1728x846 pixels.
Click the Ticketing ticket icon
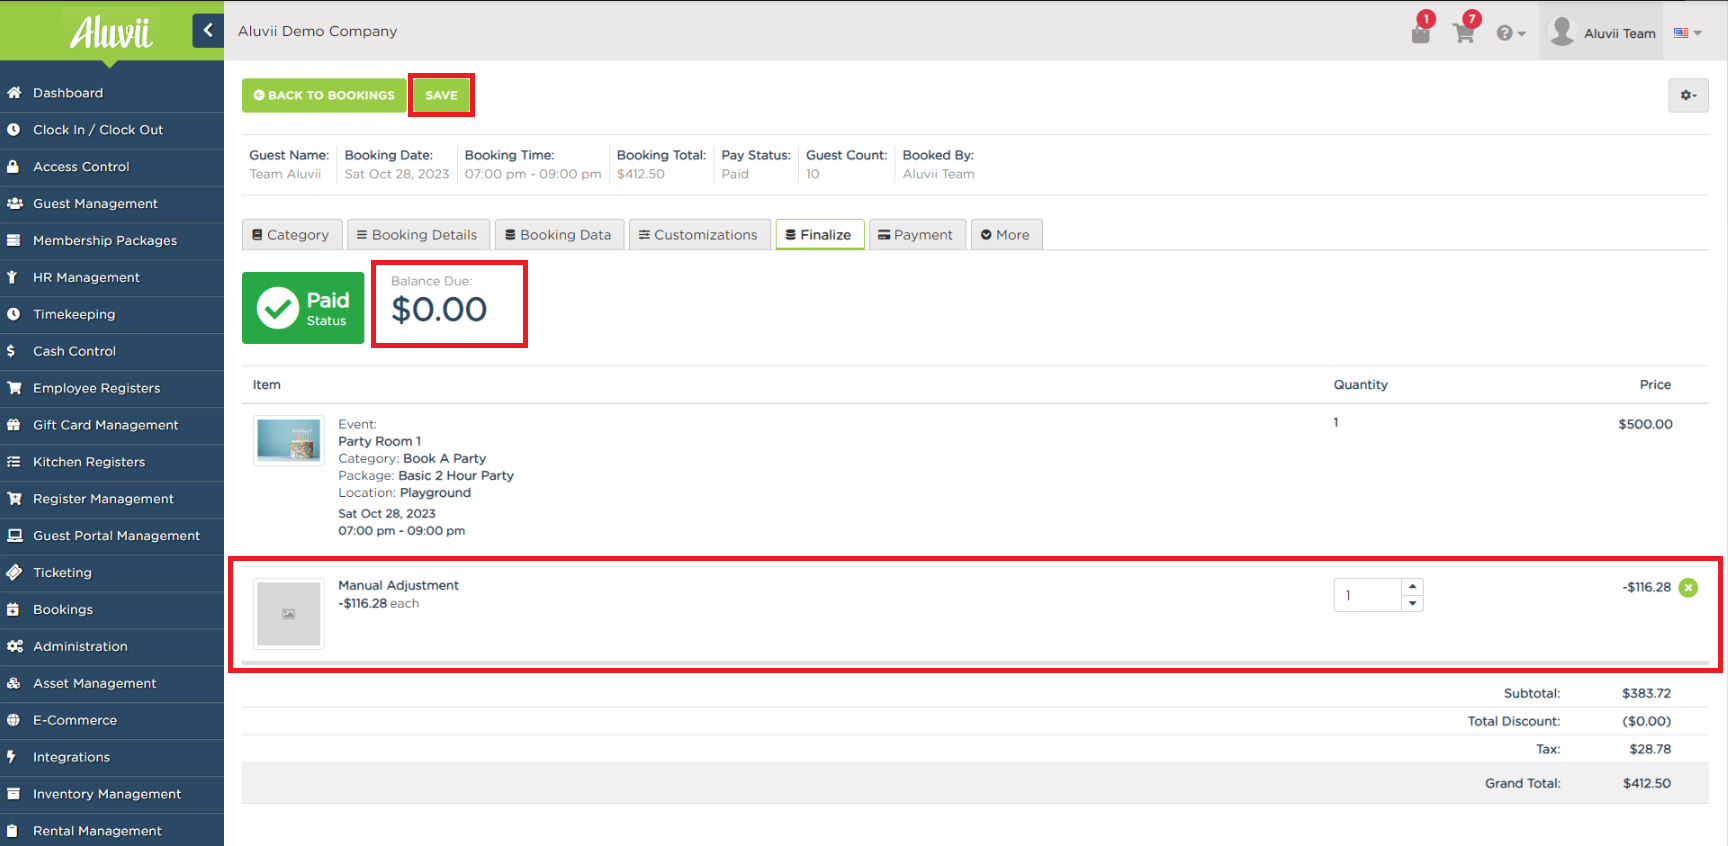coord(14,573)
